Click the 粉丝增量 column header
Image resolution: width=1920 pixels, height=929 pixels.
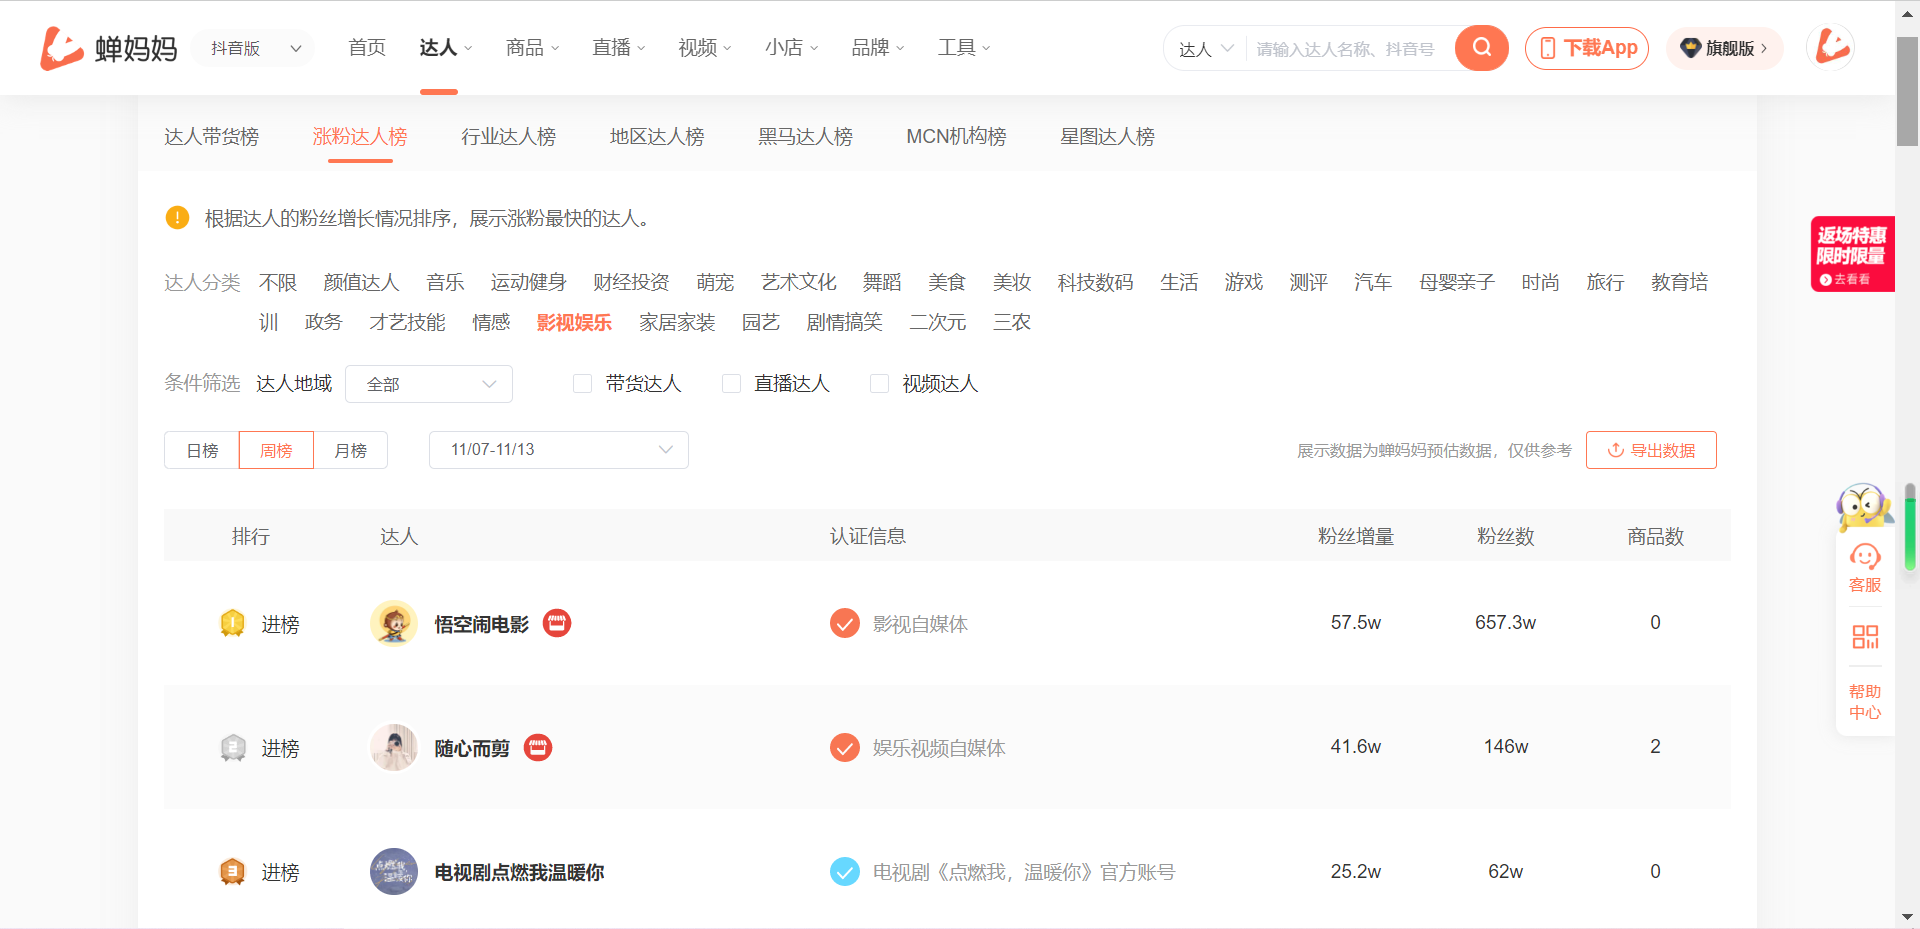tap(1356, 536)
